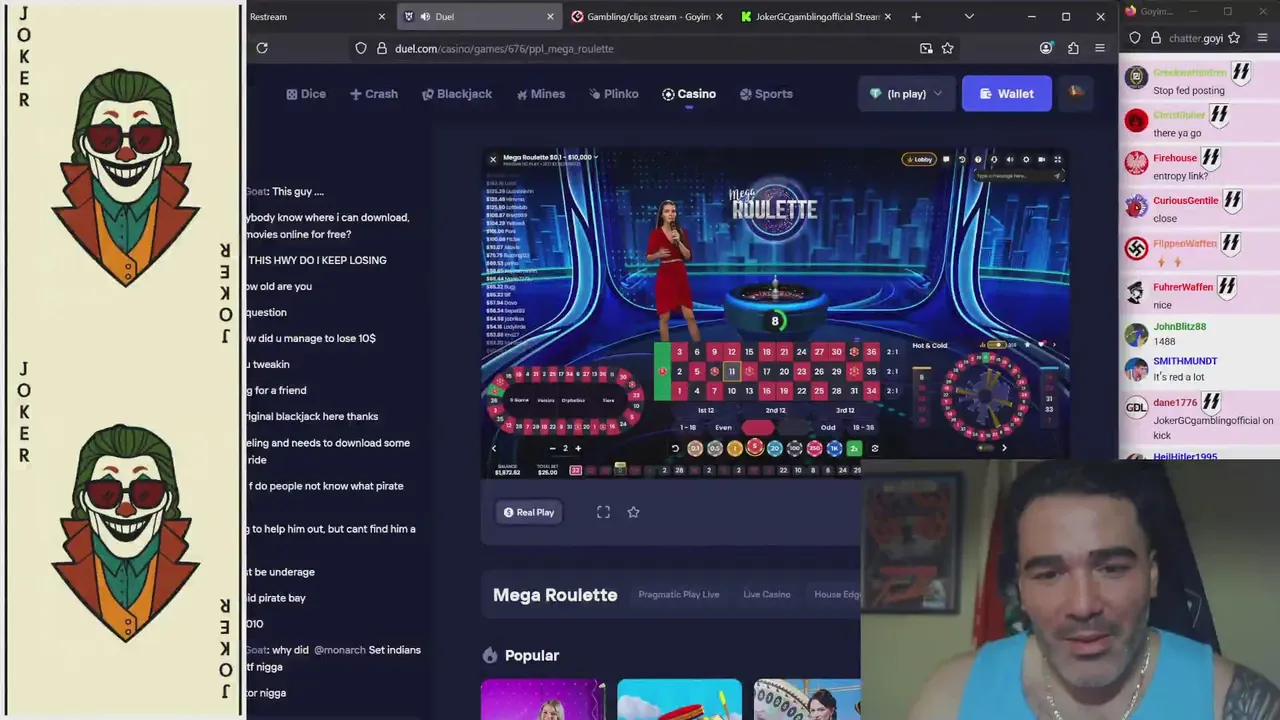Undo the last bet
Screen dimensions: 1280x720
[x=675, y=448]
